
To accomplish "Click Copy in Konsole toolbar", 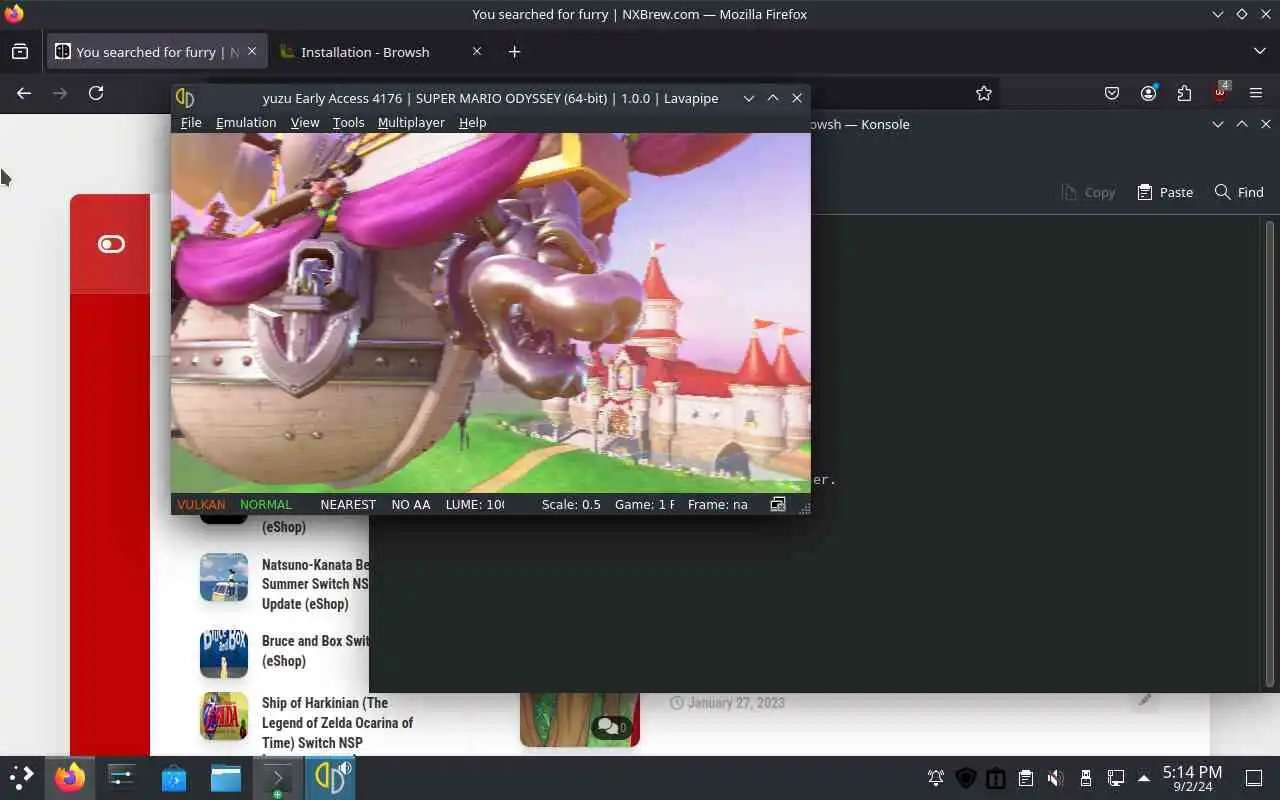I will point(1088,192).
